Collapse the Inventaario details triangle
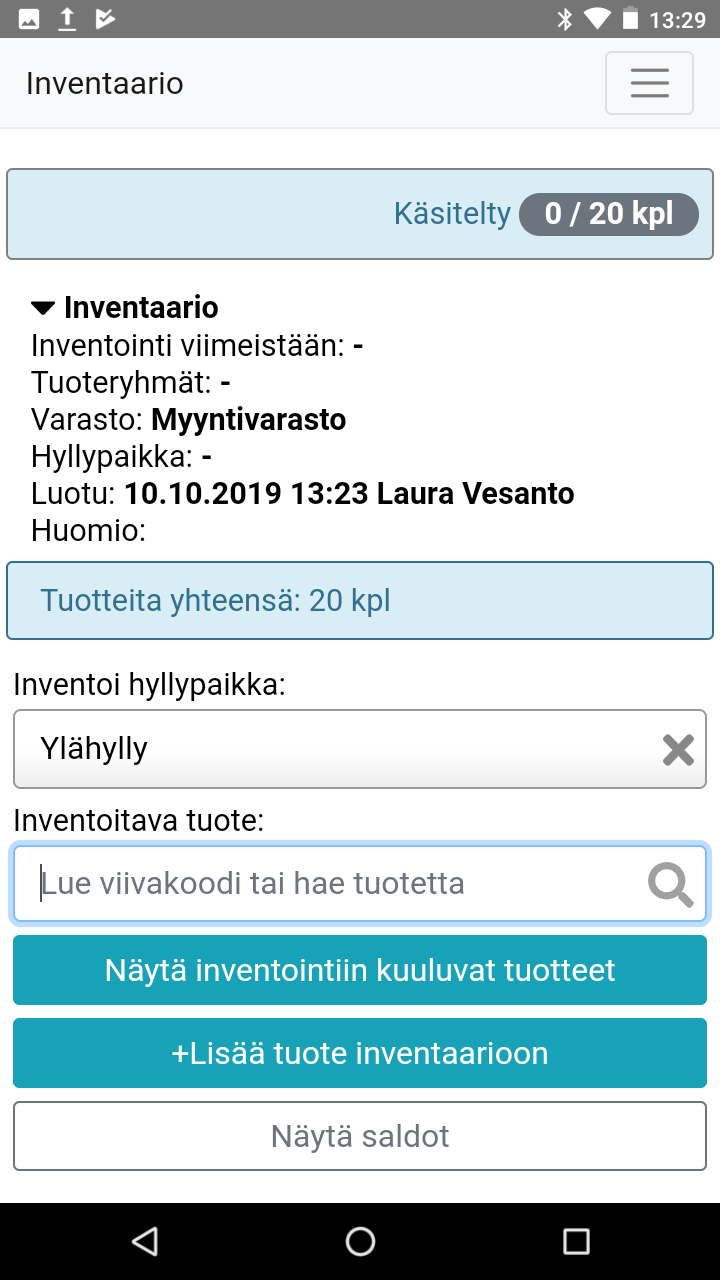This screenshot has height=1280, width=720. click(x=43, y=308)
